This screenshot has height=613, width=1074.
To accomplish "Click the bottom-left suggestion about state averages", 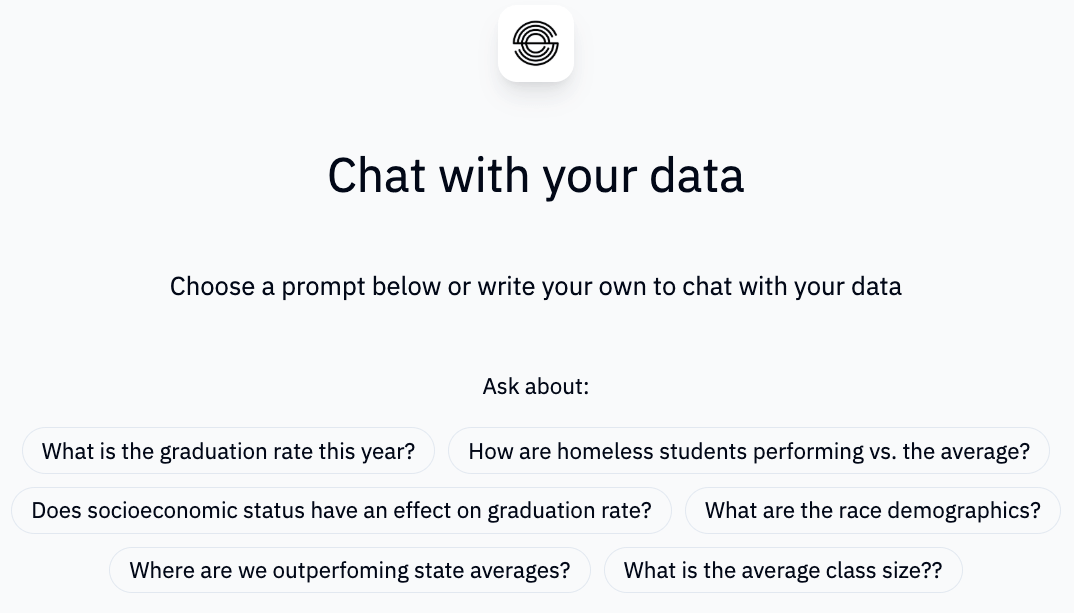I will 350,570.
